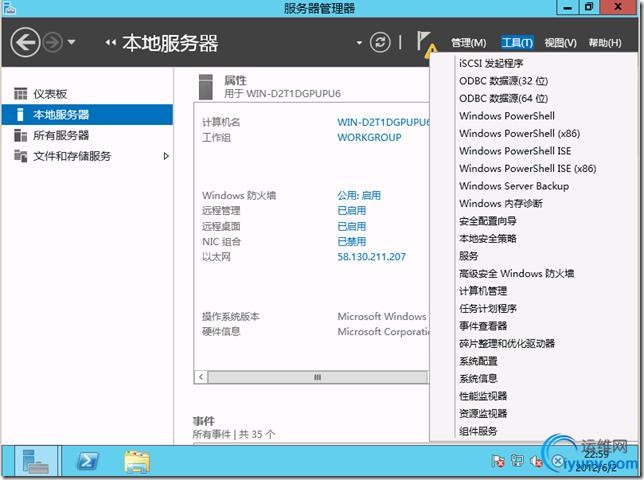Choose ODBC 数据源(32 位)
The image size is (644, 480).
pos(504,81)
